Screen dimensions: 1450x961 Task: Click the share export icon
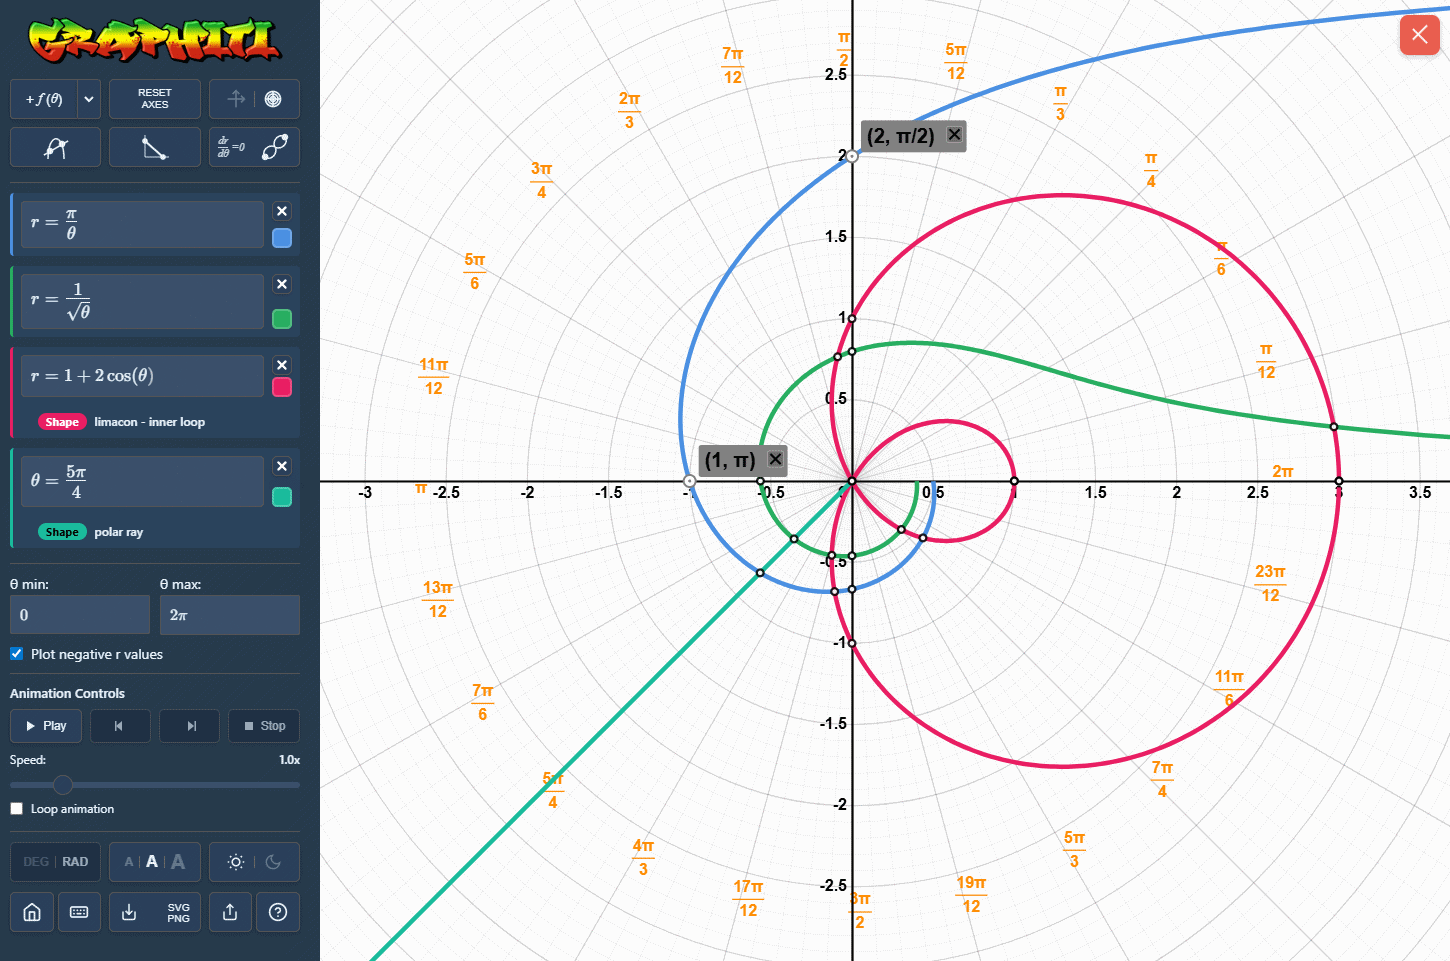[x=230, y=912]
